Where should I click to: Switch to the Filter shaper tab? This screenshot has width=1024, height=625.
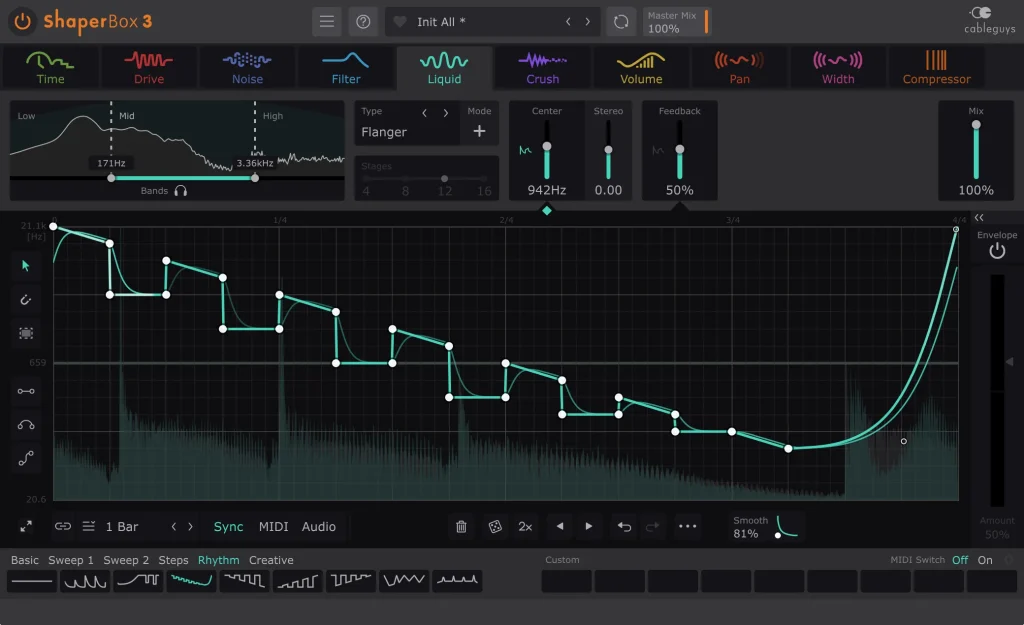pyautogui.click(x=346, y=68)
